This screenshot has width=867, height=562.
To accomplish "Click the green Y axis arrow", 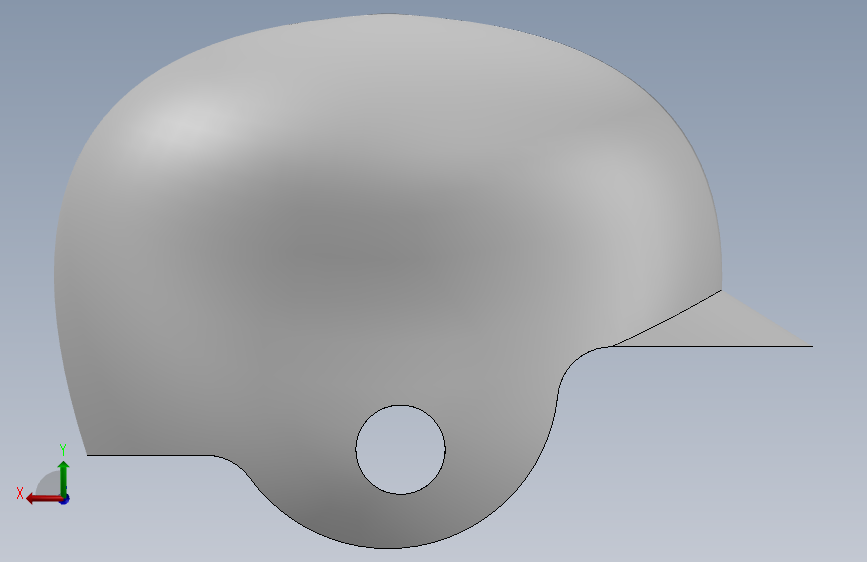I will 64,478.
